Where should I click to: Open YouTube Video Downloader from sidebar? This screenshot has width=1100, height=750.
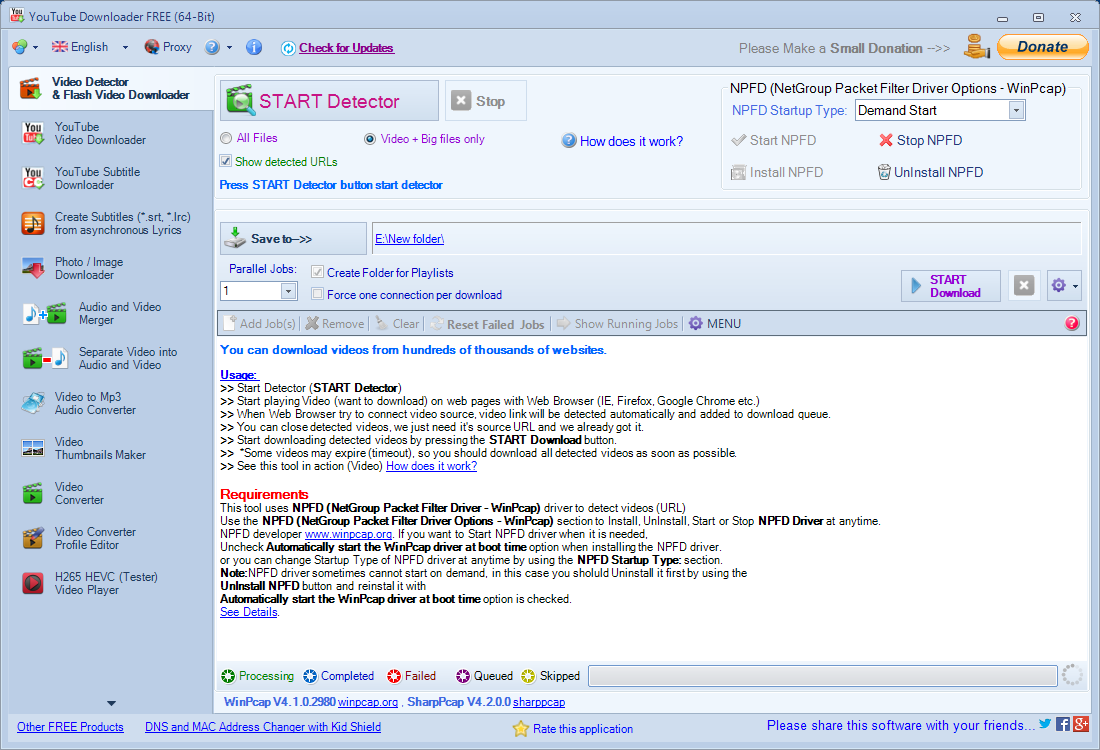click(x=100, y=133)
